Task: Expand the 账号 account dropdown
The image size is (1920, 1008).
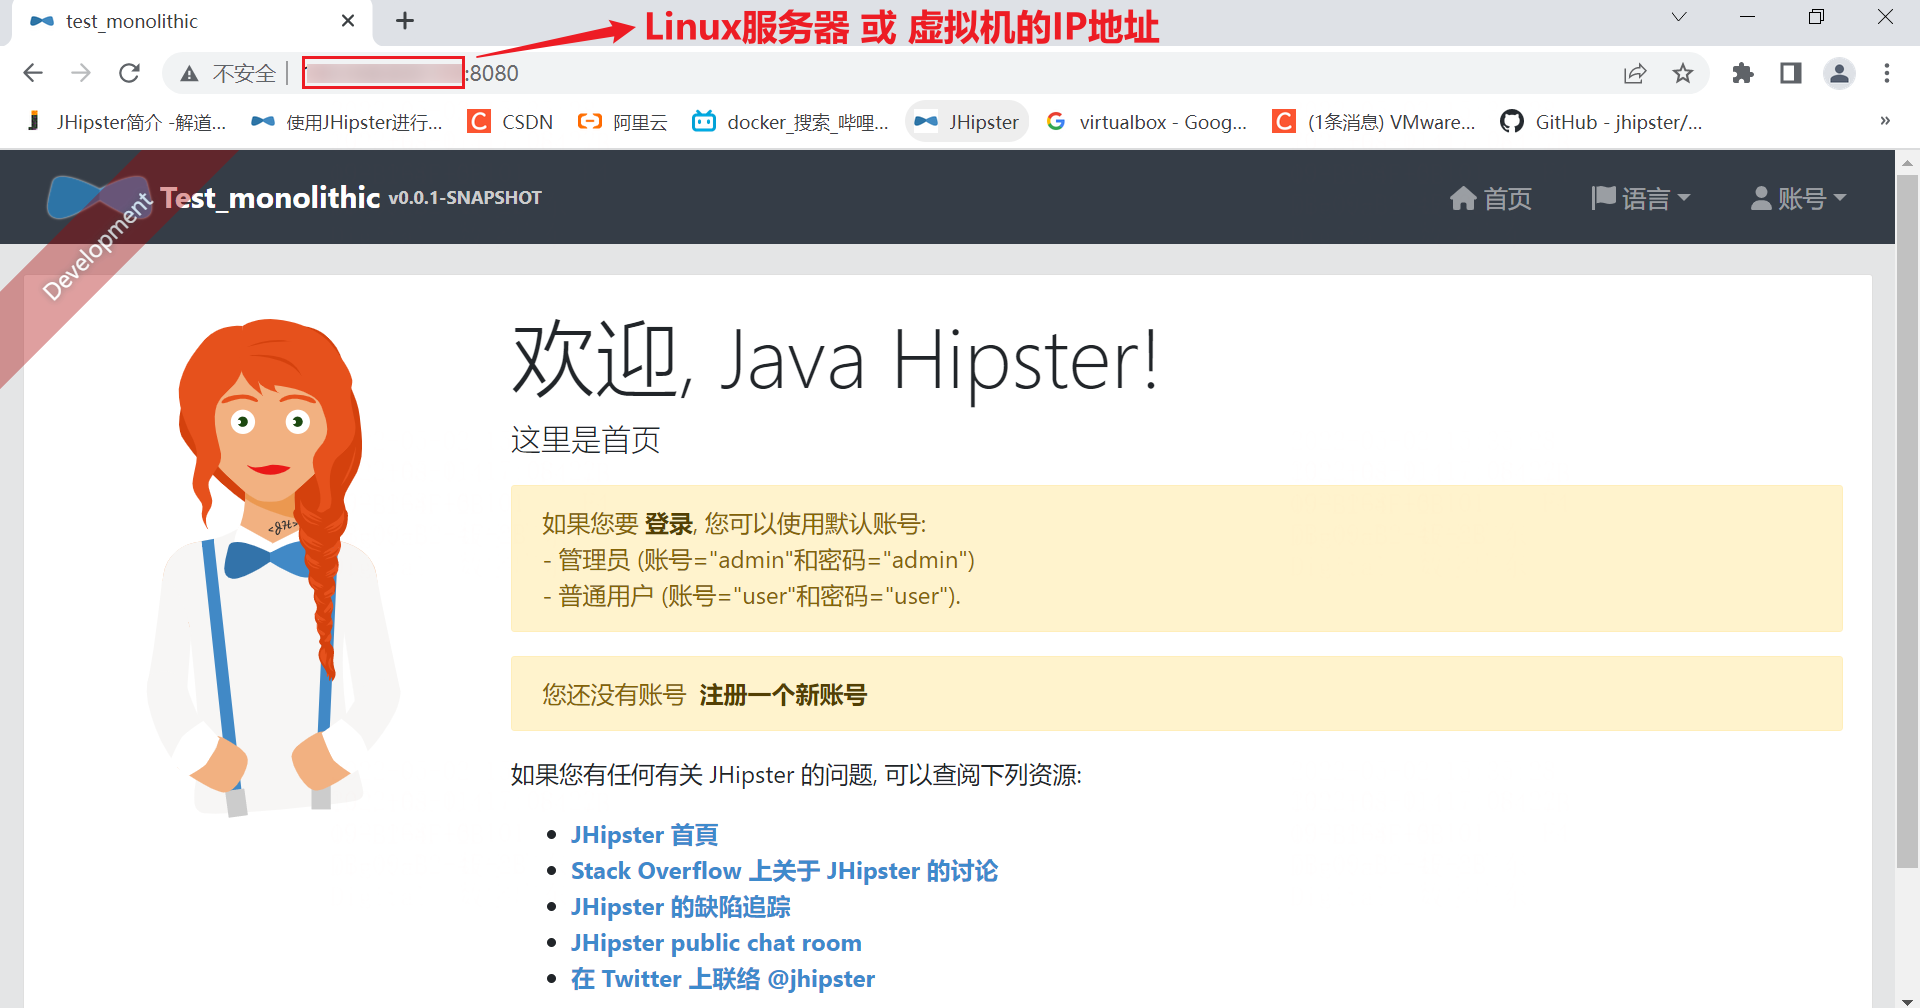Action: point(1798,198)
